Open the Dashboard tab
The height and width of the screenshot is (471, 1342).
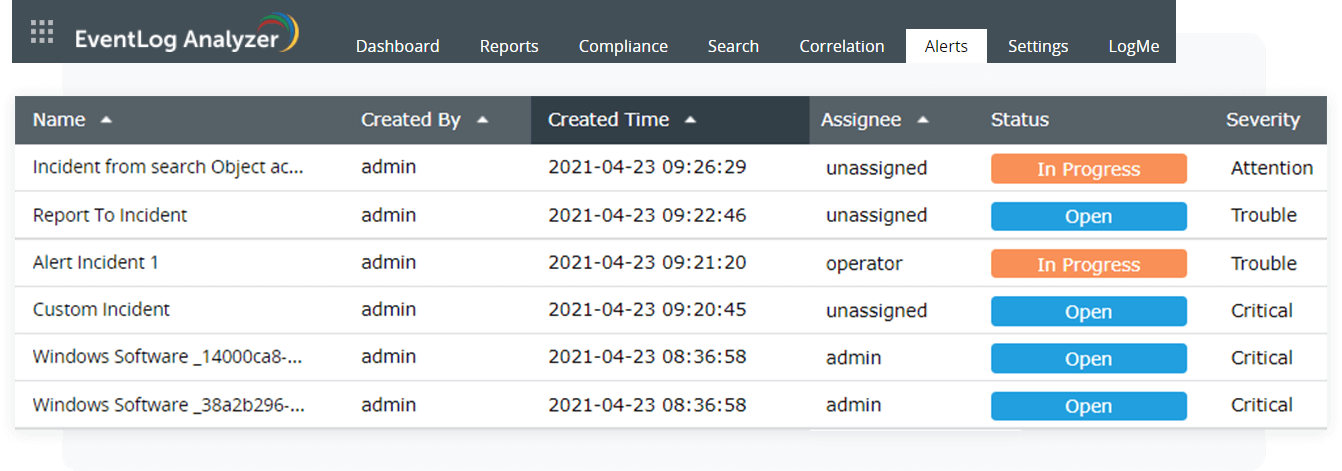[x=397, y=46]
